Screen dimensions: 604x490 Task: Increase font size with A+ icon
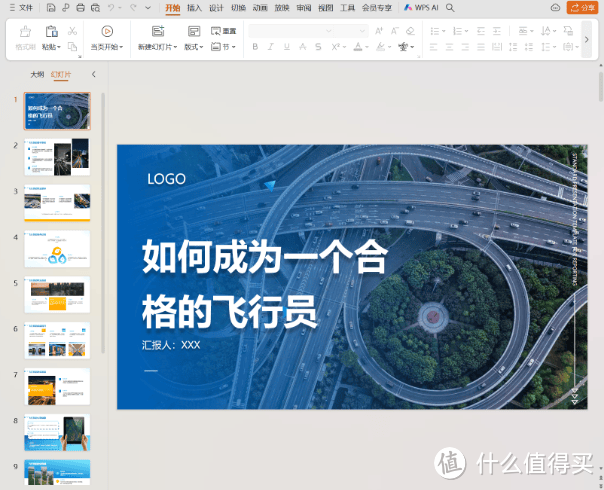[379, 31]
